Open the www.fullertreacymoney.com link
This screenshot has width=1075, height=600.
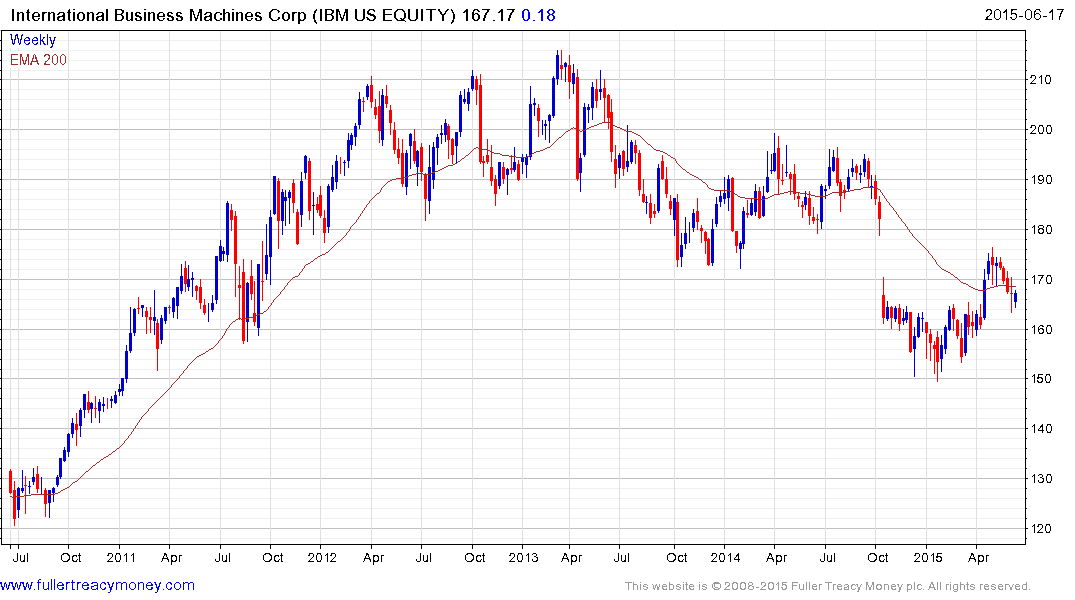97,585
